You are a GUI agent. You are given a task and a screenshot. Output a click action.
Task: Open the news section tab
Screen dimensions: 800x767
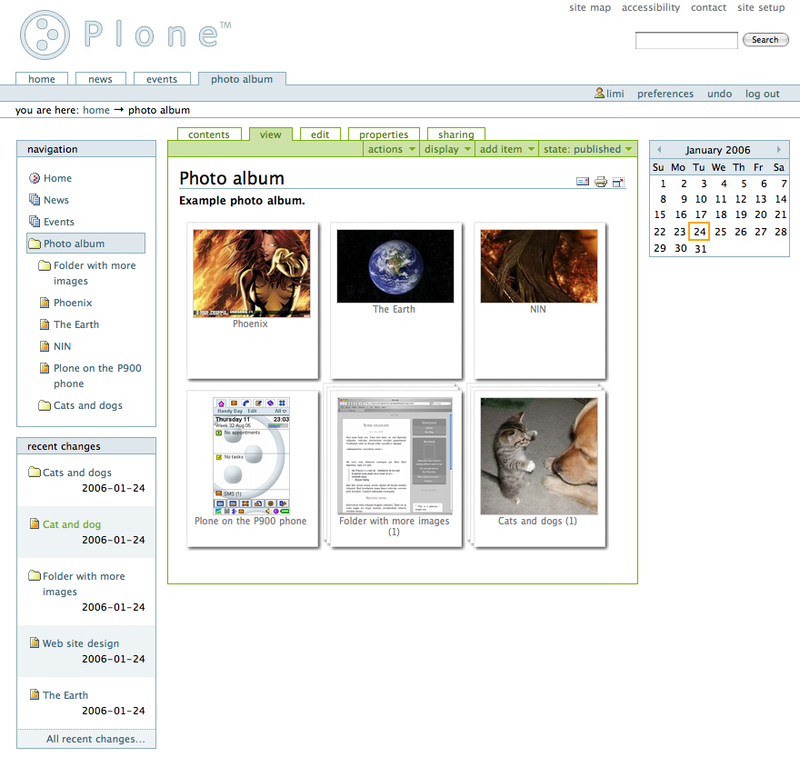(100, 78)
